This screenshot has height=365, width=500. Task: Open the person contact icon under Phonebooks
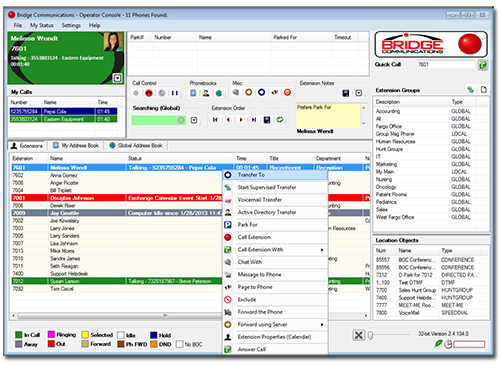(206, 93)
